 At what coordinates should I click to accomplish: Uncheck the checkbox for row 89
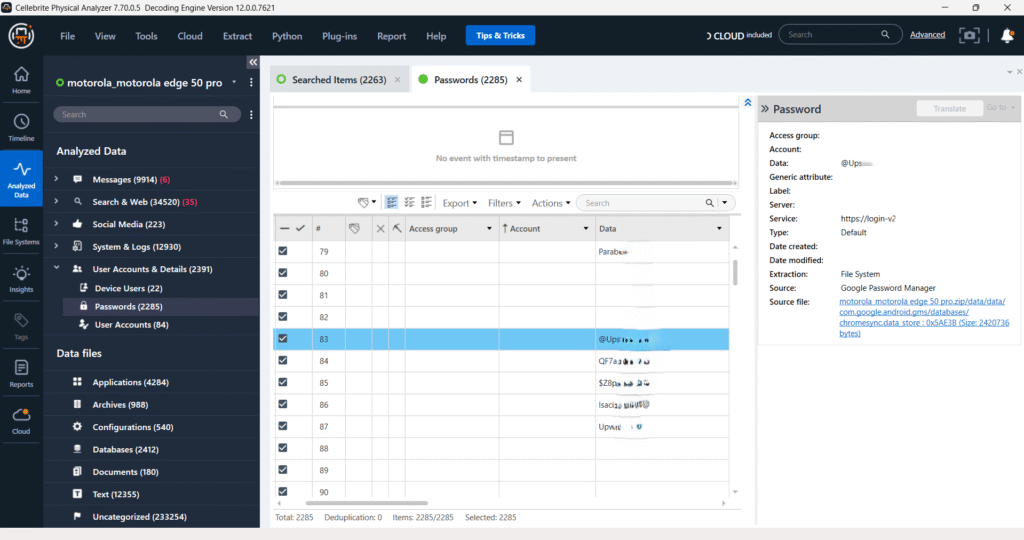pyautogui.click(x=283, y=469)
